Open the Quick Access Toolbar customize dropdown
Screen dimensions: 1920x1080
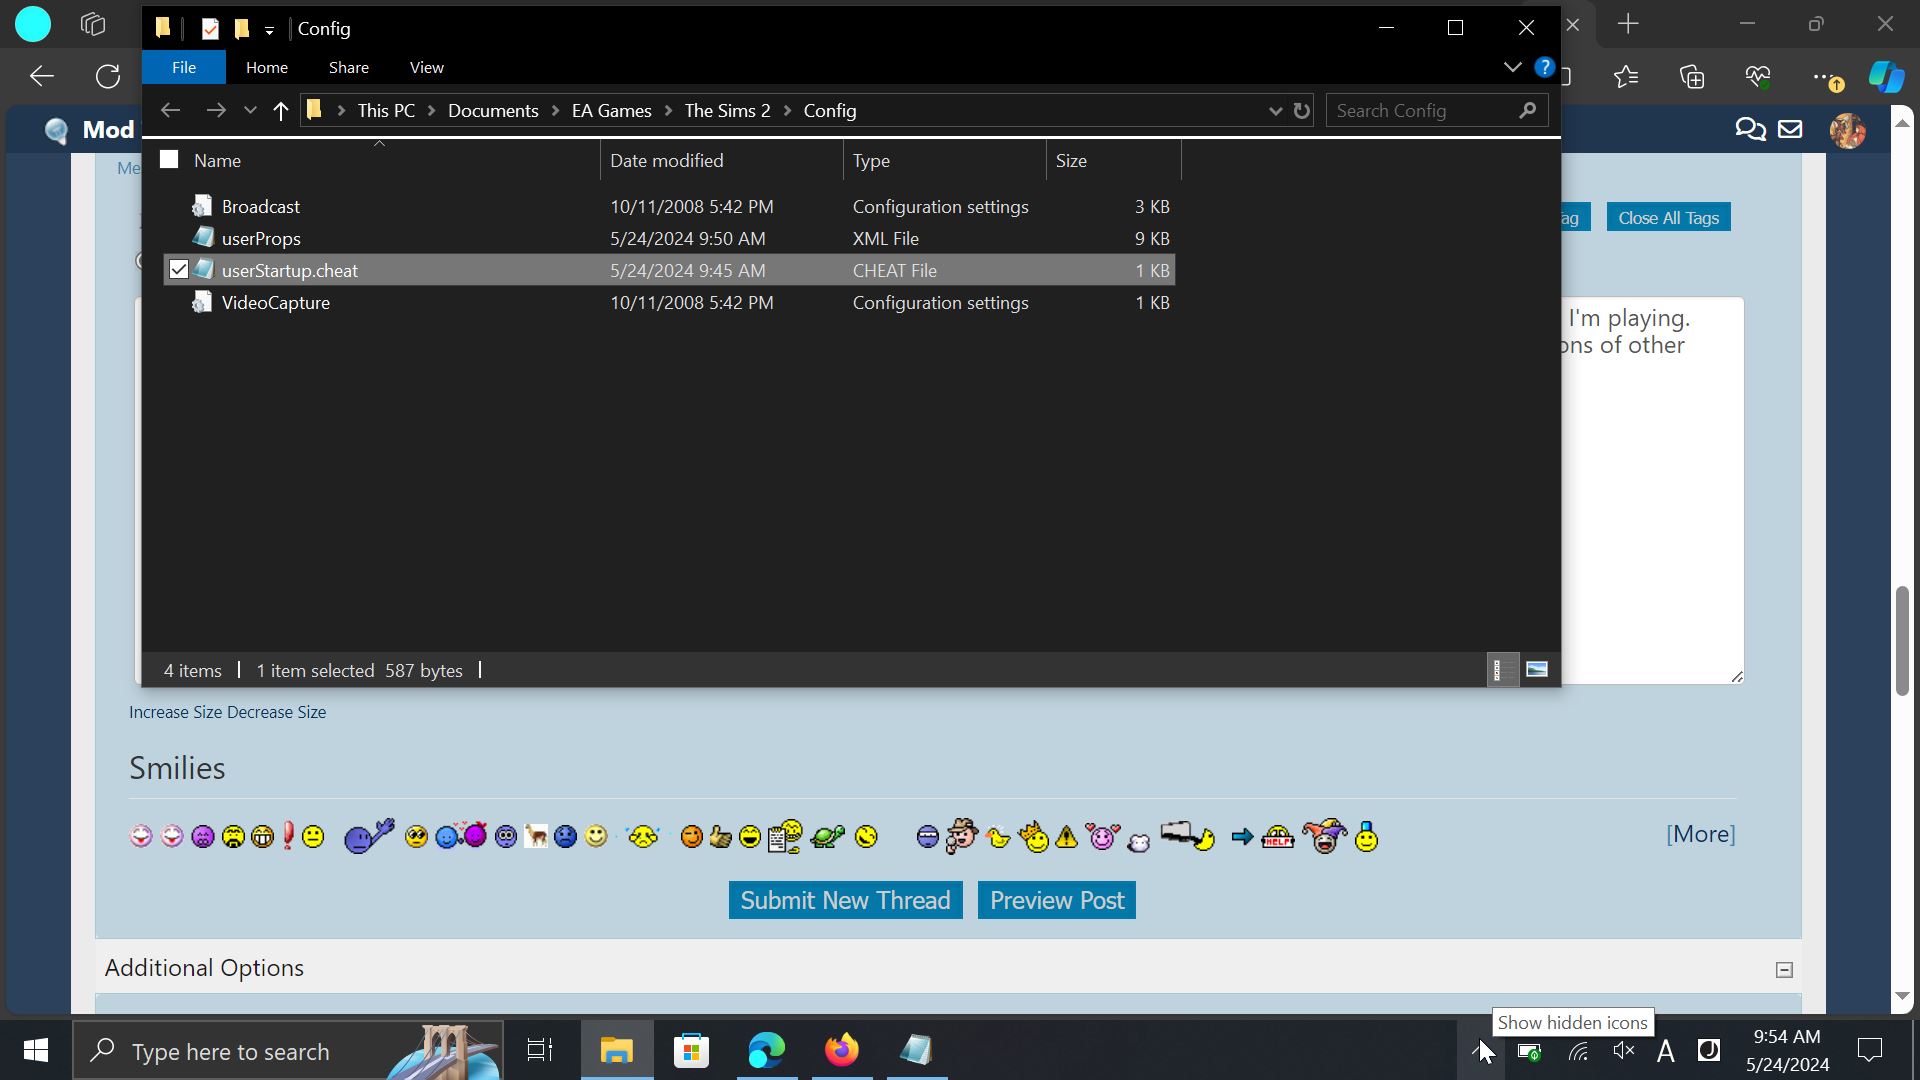[268, 29]
